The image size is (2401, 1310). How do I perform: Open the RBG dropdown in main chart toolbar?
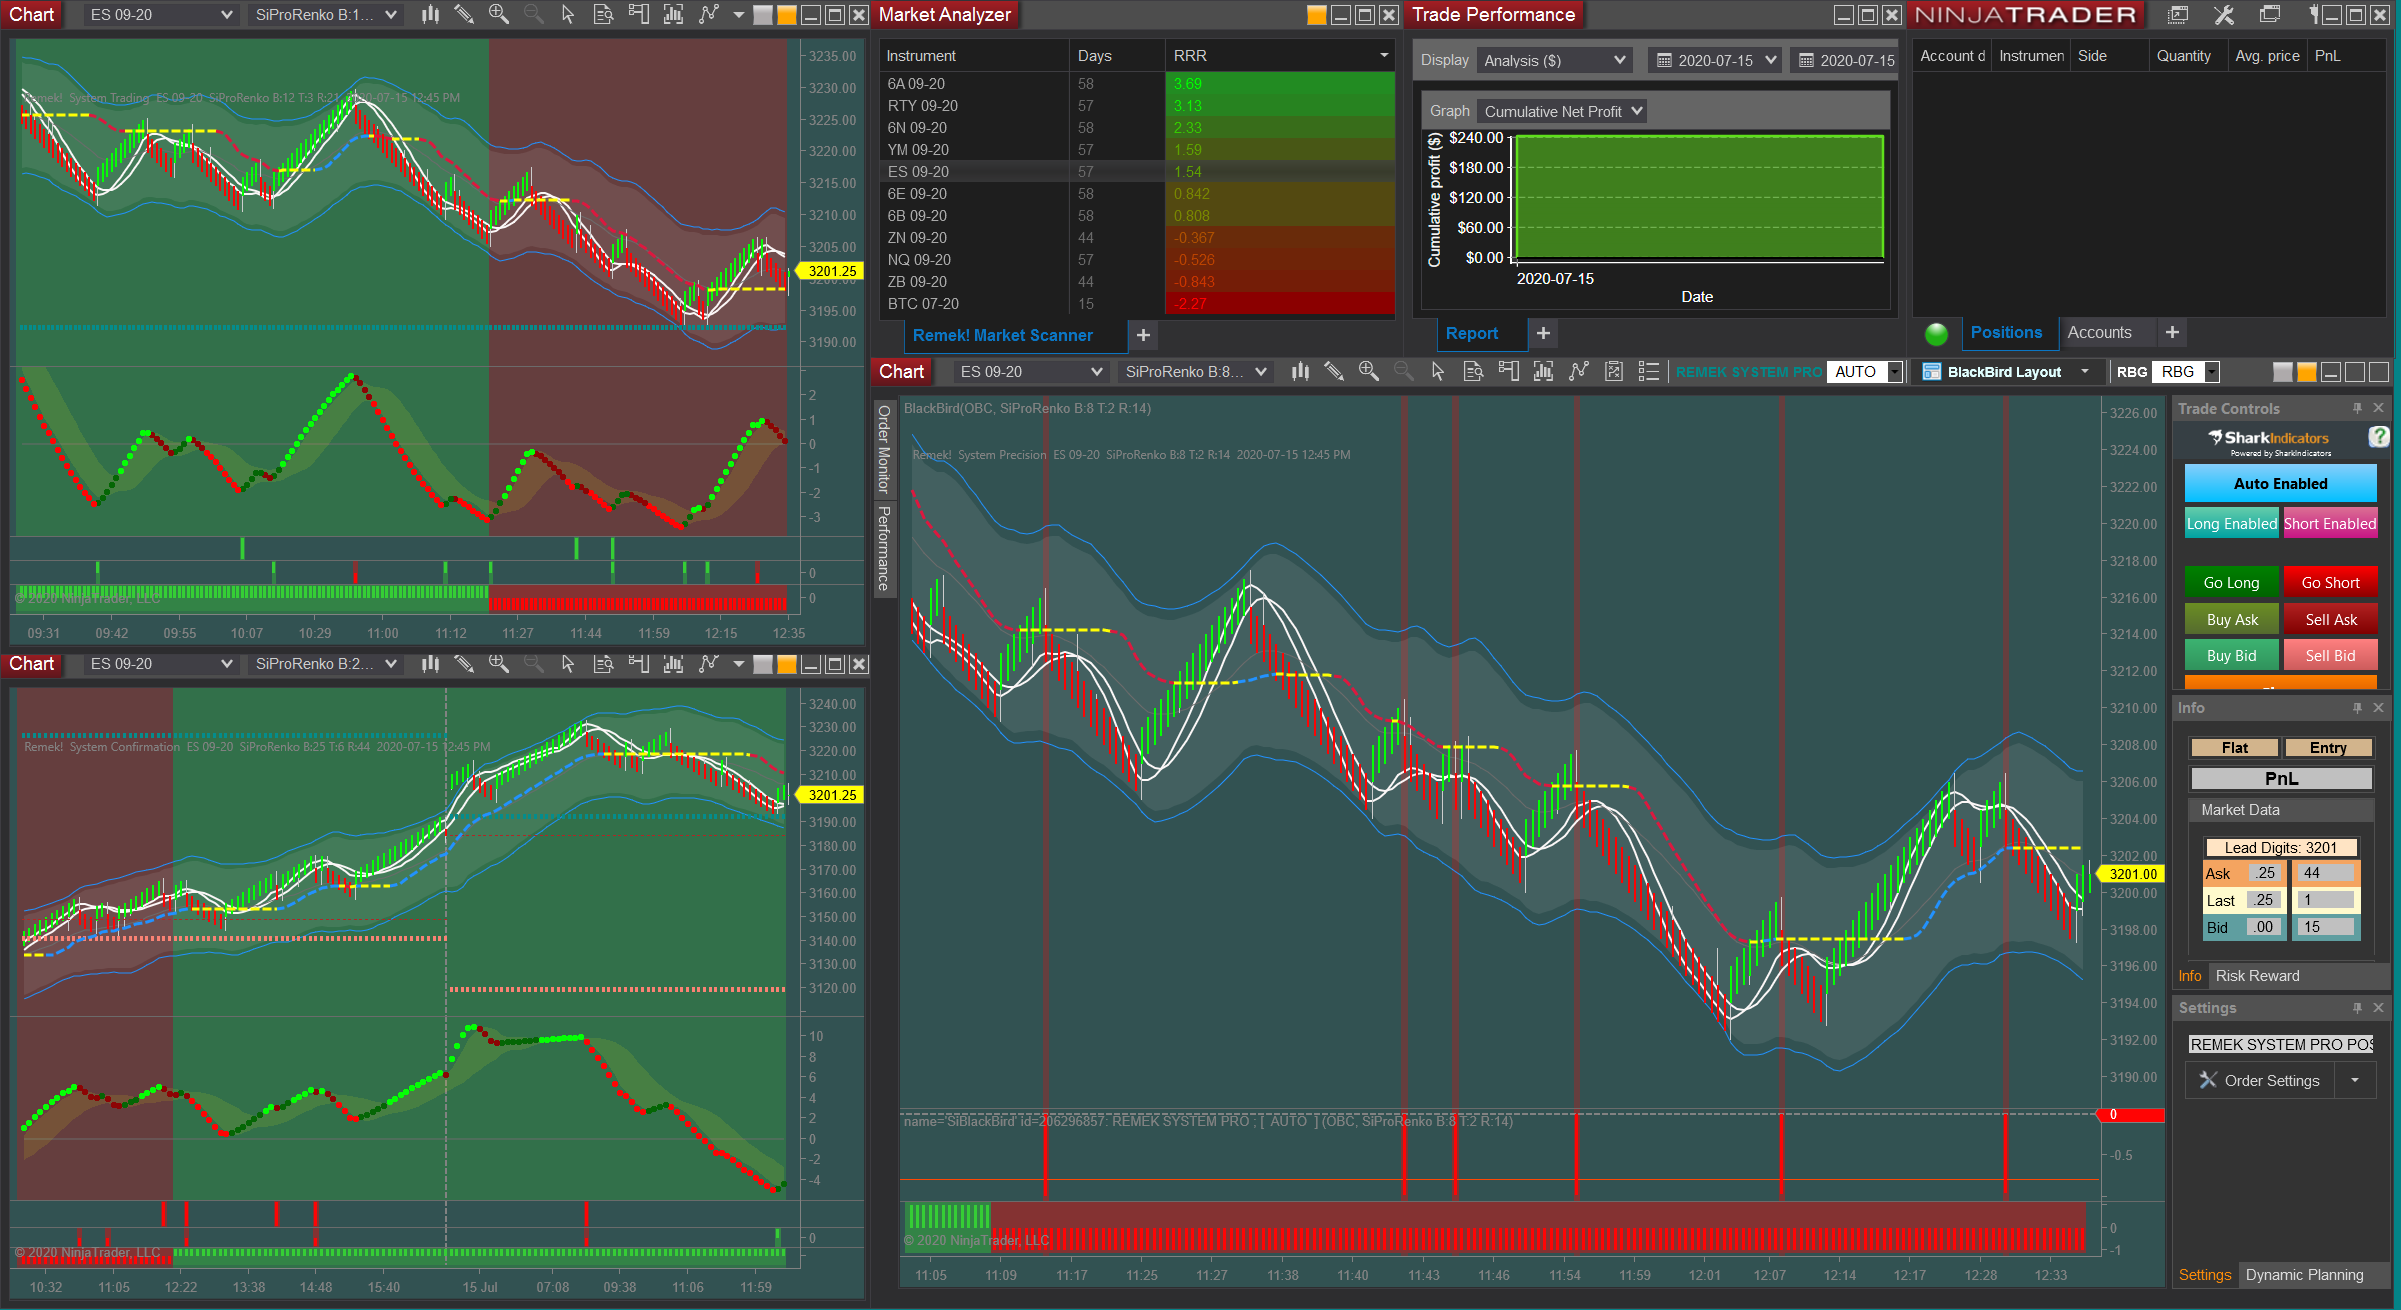click(x=2187, y=372)
